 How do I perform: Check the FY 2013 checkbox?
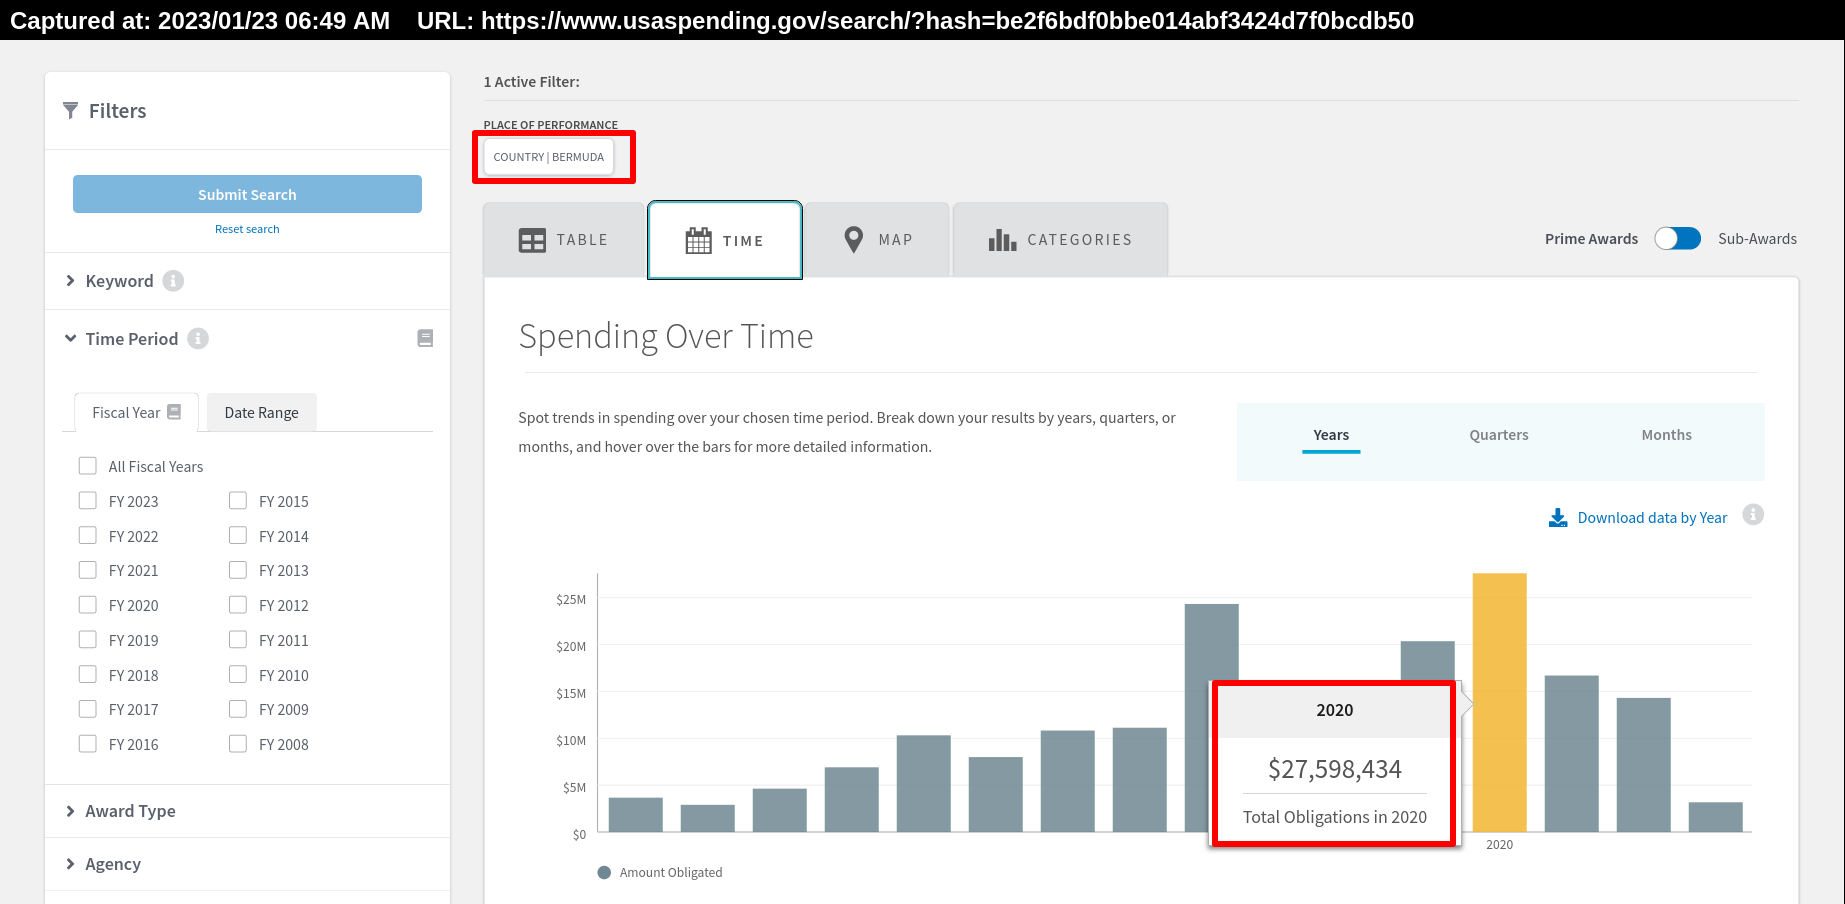[x=238, y=570]
